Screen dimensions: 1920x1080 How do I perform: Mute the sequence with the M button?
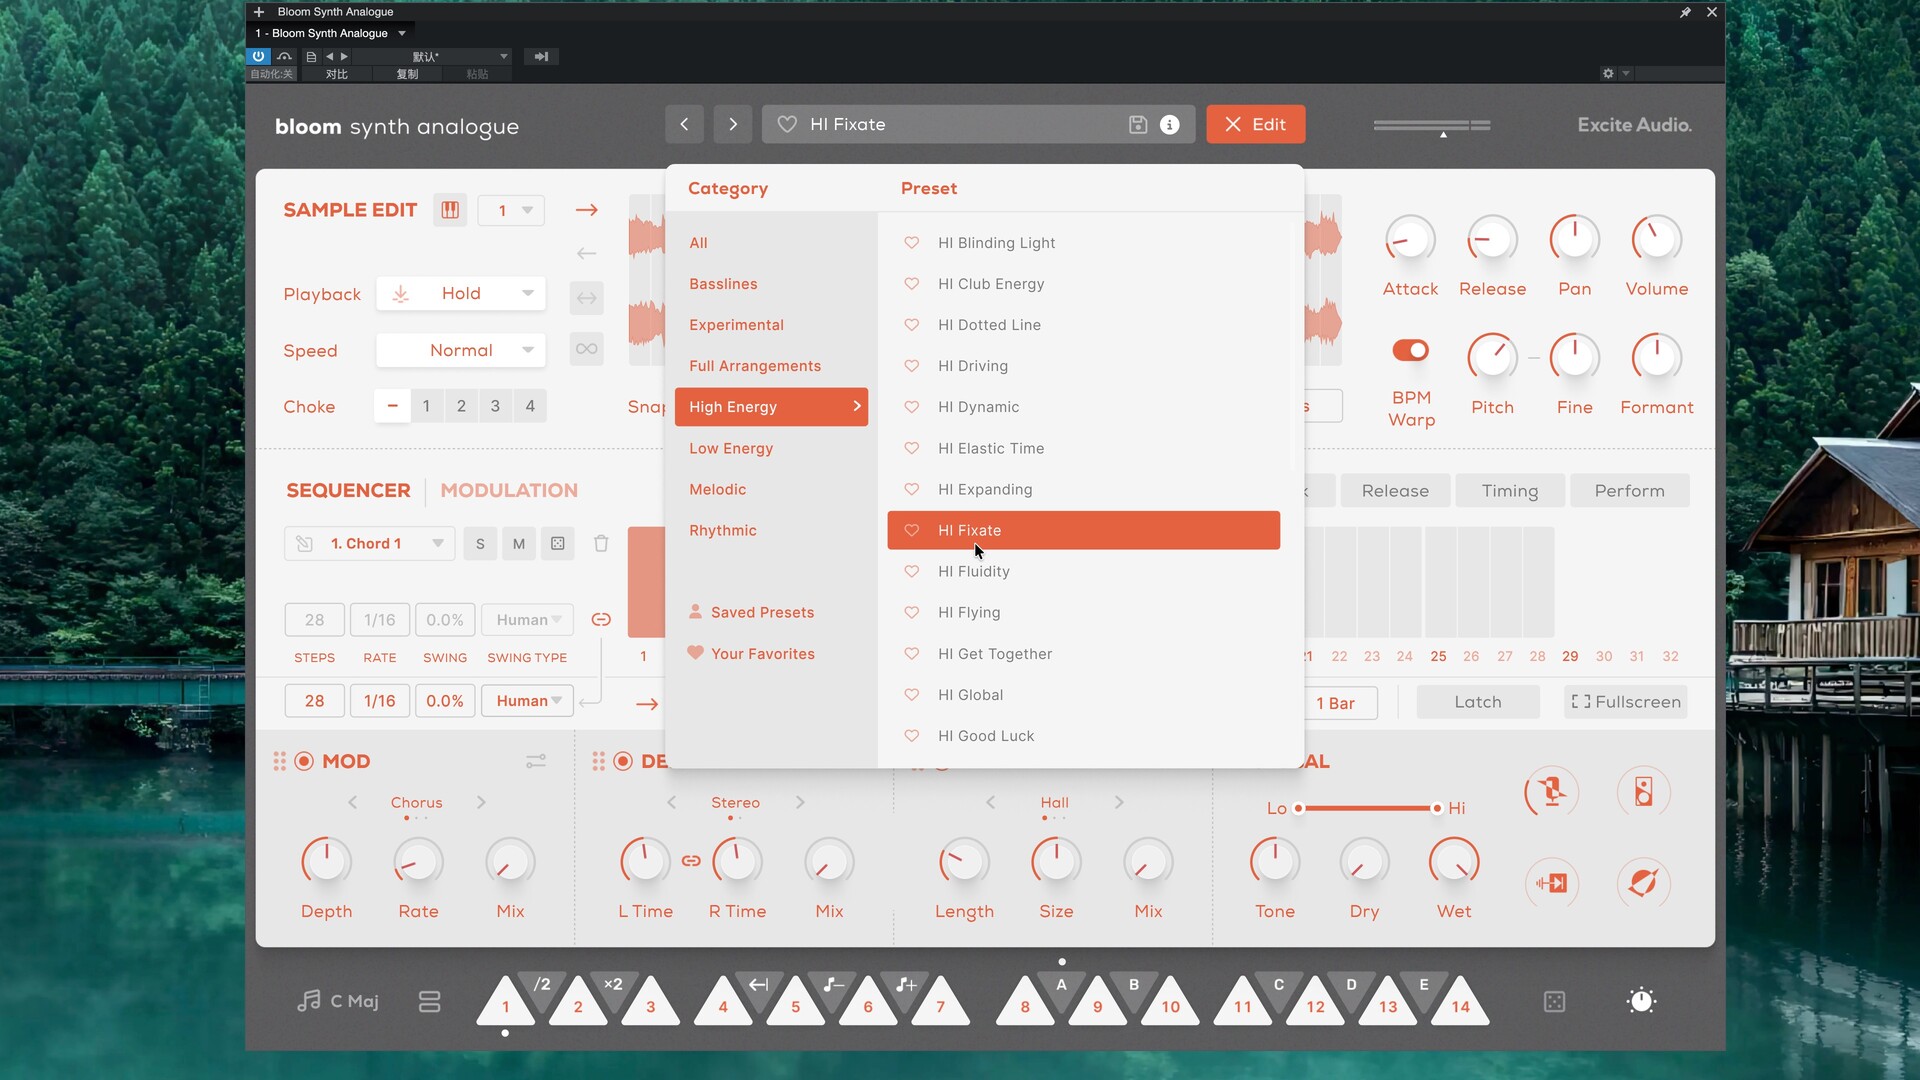click(519, 543)
